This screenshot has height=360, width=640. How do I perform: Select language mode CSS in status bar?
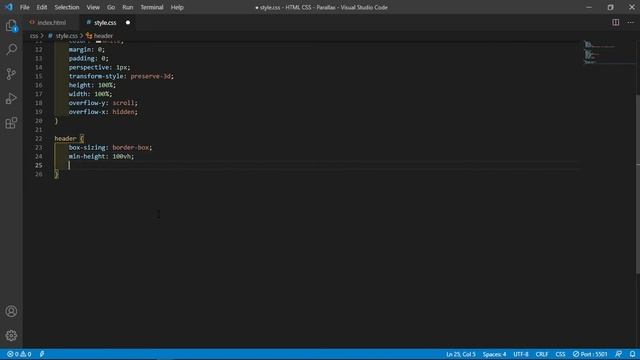560,354
